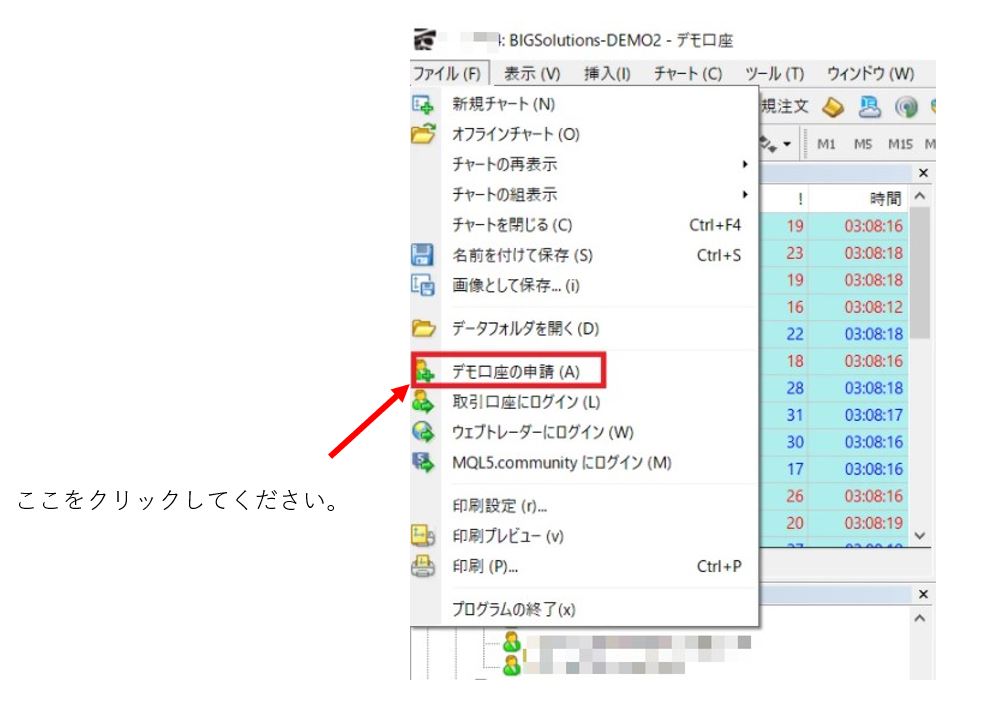This screenshot has height=721, width=985.
Task: Click the Market Watch scrollbar down arrow
Action: [x=922, y=536]
